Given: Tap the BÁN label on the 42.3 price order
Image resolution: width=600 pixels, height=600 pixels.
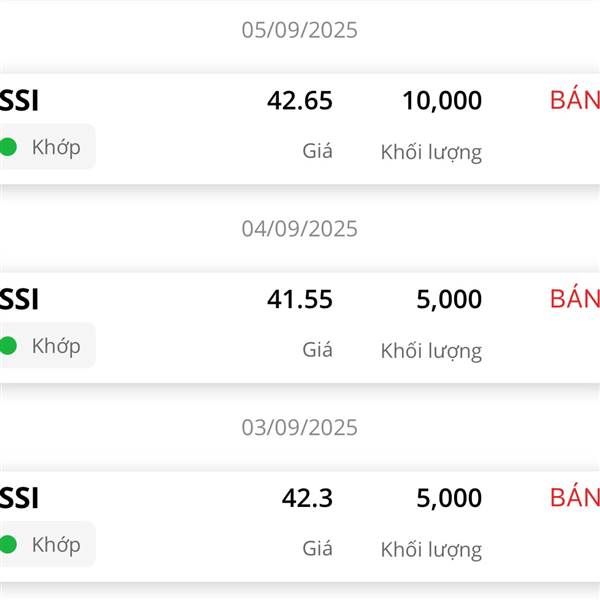Looking at the screenshot, I should (575, 497).
